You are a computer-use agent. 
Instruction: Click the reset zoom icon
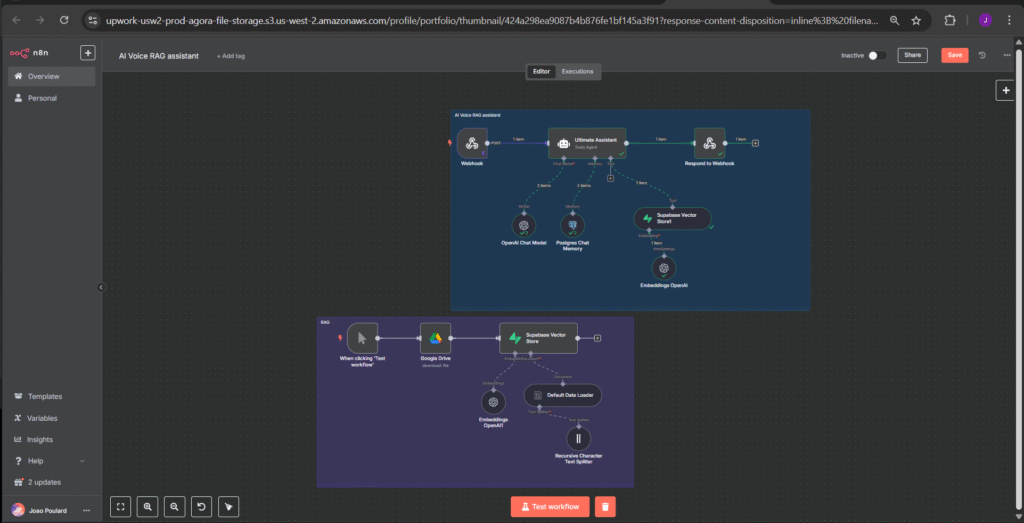tap(202, 507)
